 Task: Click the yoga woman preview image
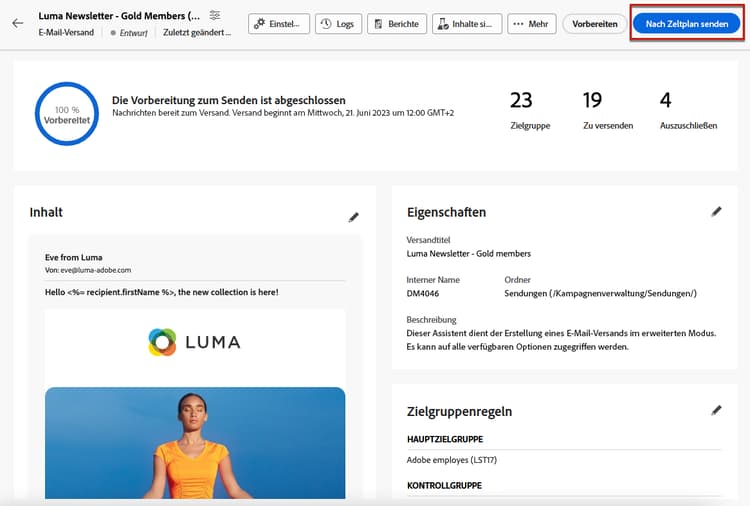pos(195,443)
